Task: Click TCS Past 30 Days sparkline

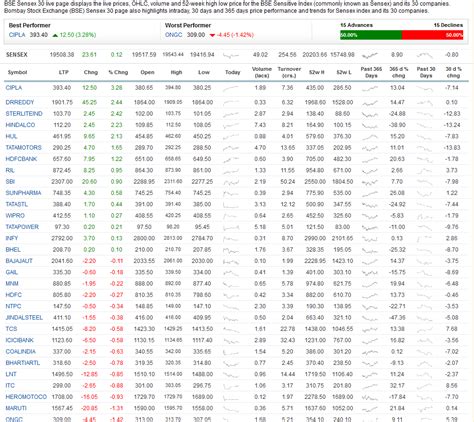Action: (x=425, y=330)
